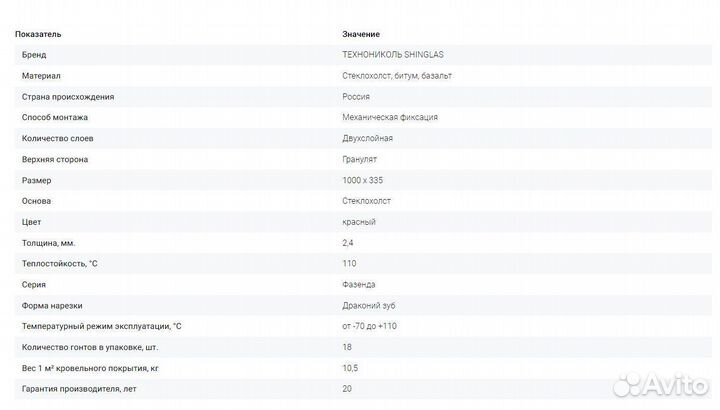Select the "Россия" value cell
The height and width of the screenshot is (410, 720).
coord(356,96)
